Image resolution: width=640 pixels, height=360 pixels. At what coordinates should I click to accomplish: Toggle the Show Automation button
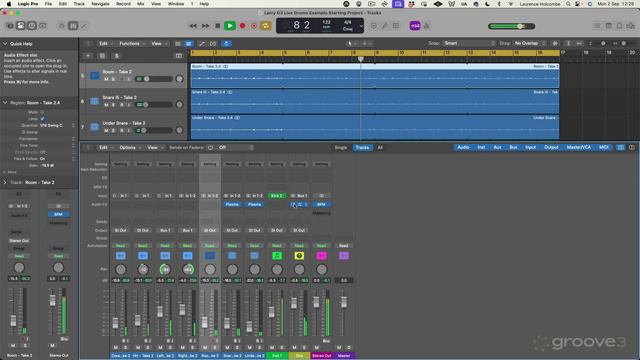(x=202, y=44)
